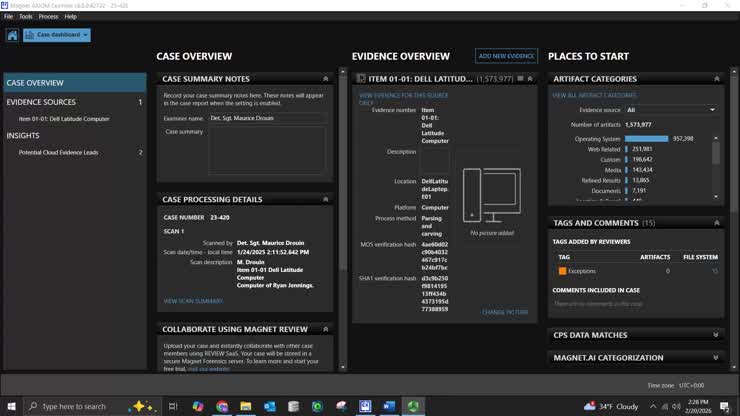740x416 pixels.
Task: Click artifact categories list scroll up arrow
Action: 716,138
